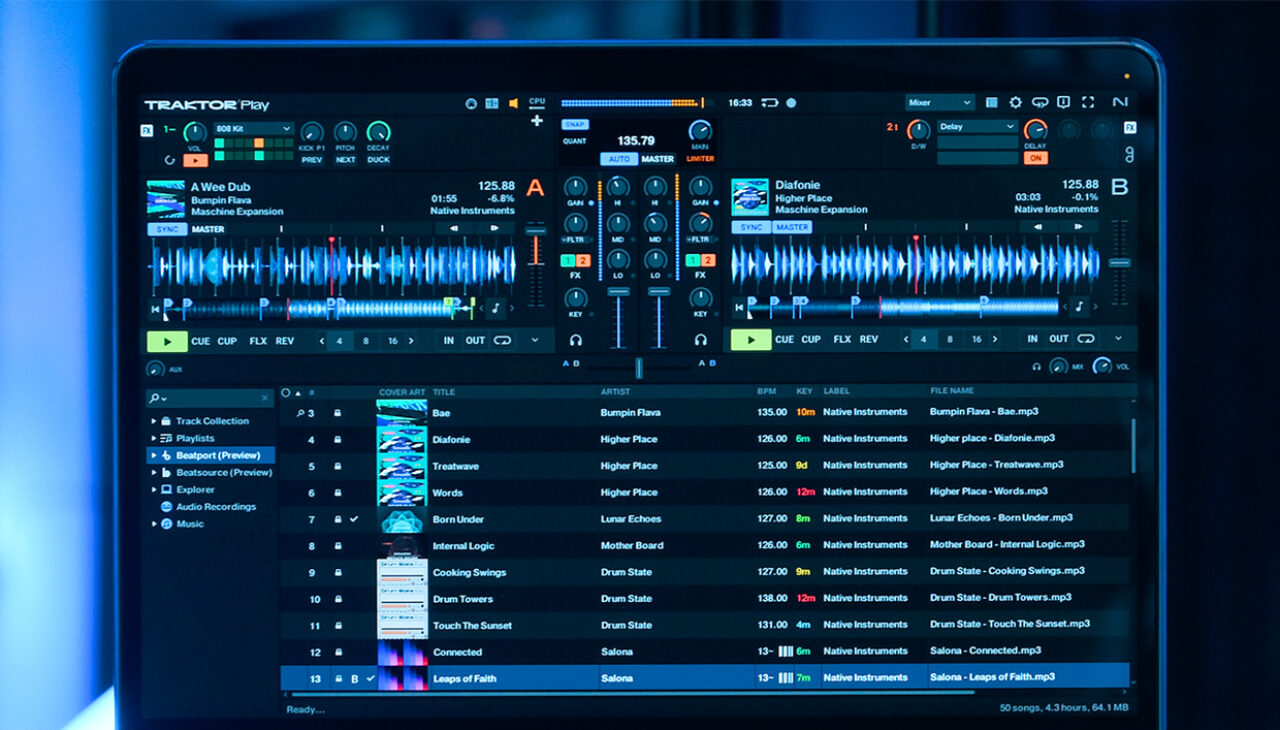Enable SYNC on deck B
The width and height of the screenshot is (1280, 730).
(x=750, y=227)
